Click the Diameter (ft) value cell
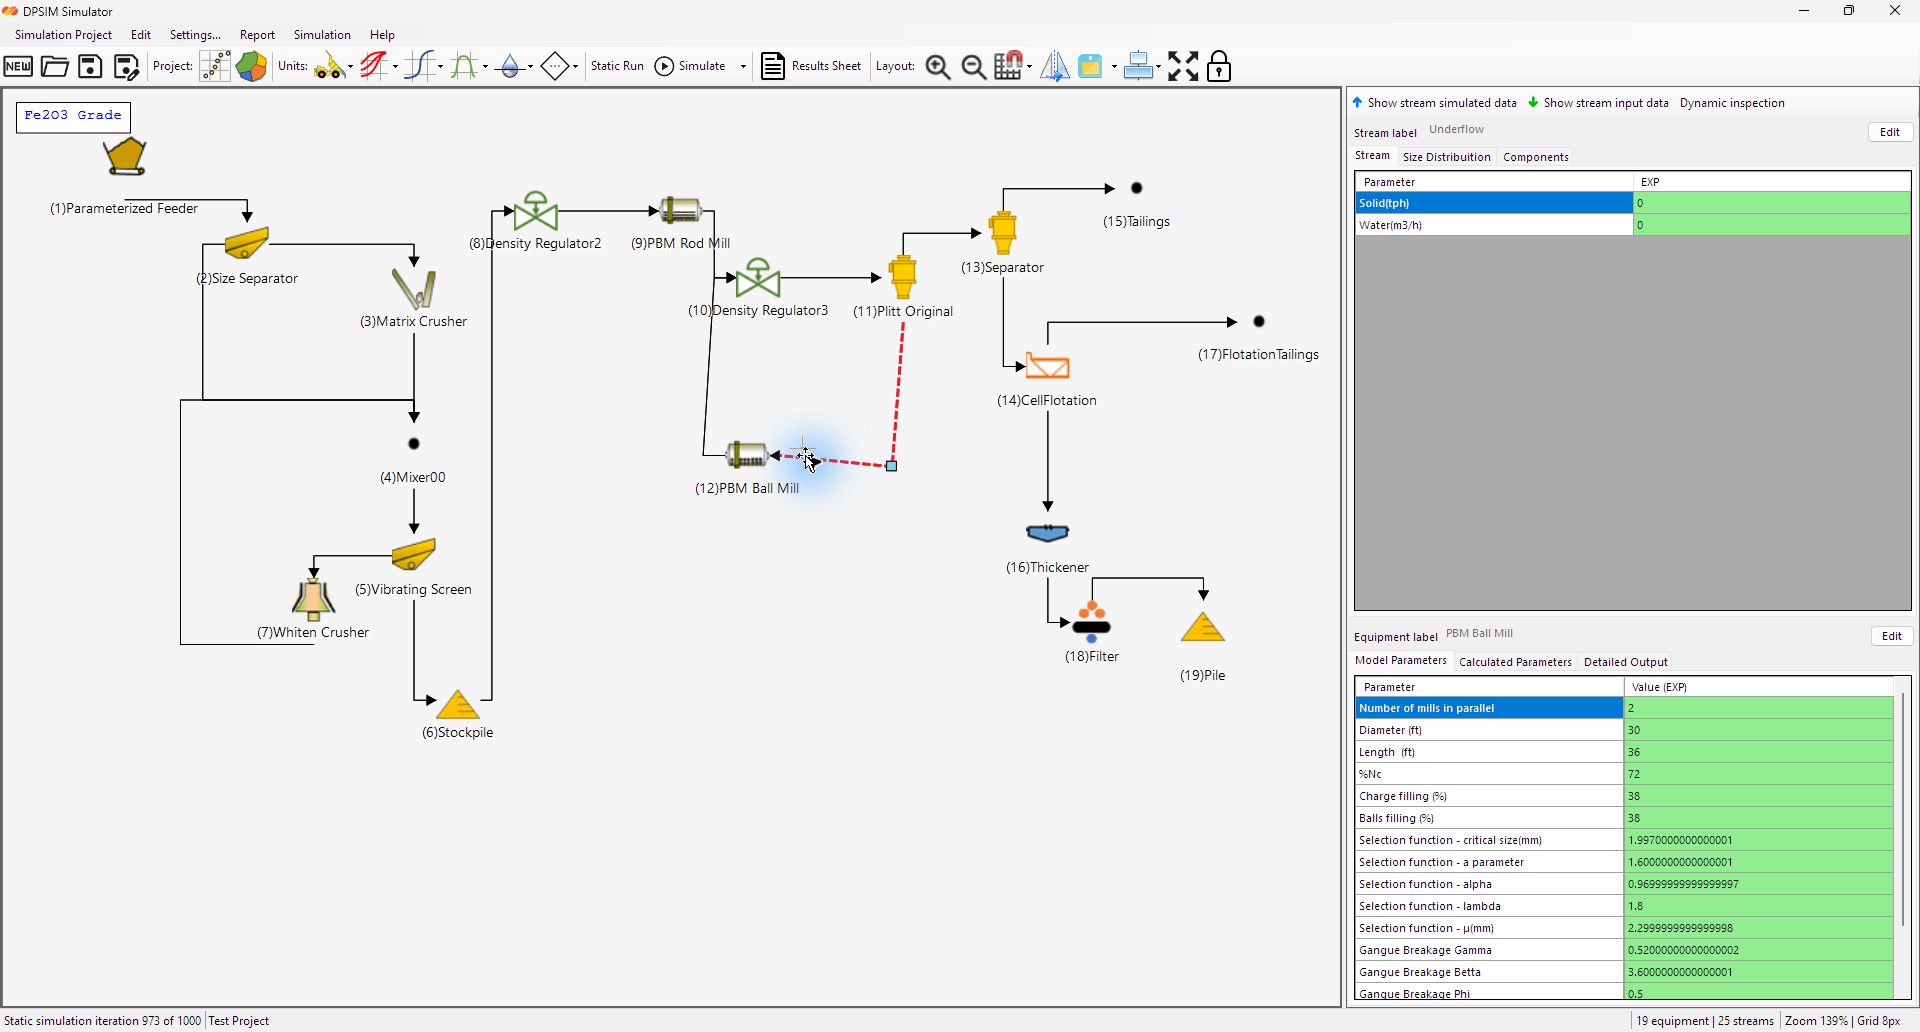The width and height of the screenshot is (1920, 1032). [x=1758, y=730]
